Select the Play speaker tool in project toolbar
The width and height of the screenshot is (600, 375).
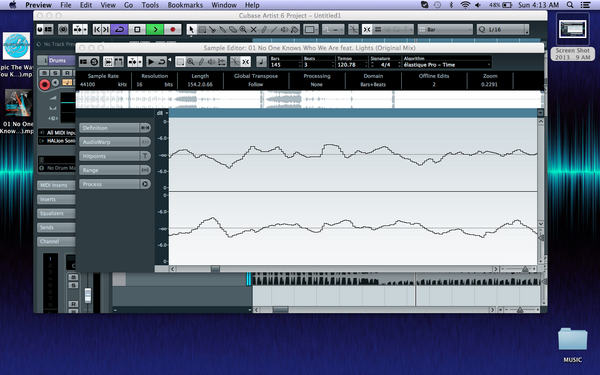click(284, 29)
